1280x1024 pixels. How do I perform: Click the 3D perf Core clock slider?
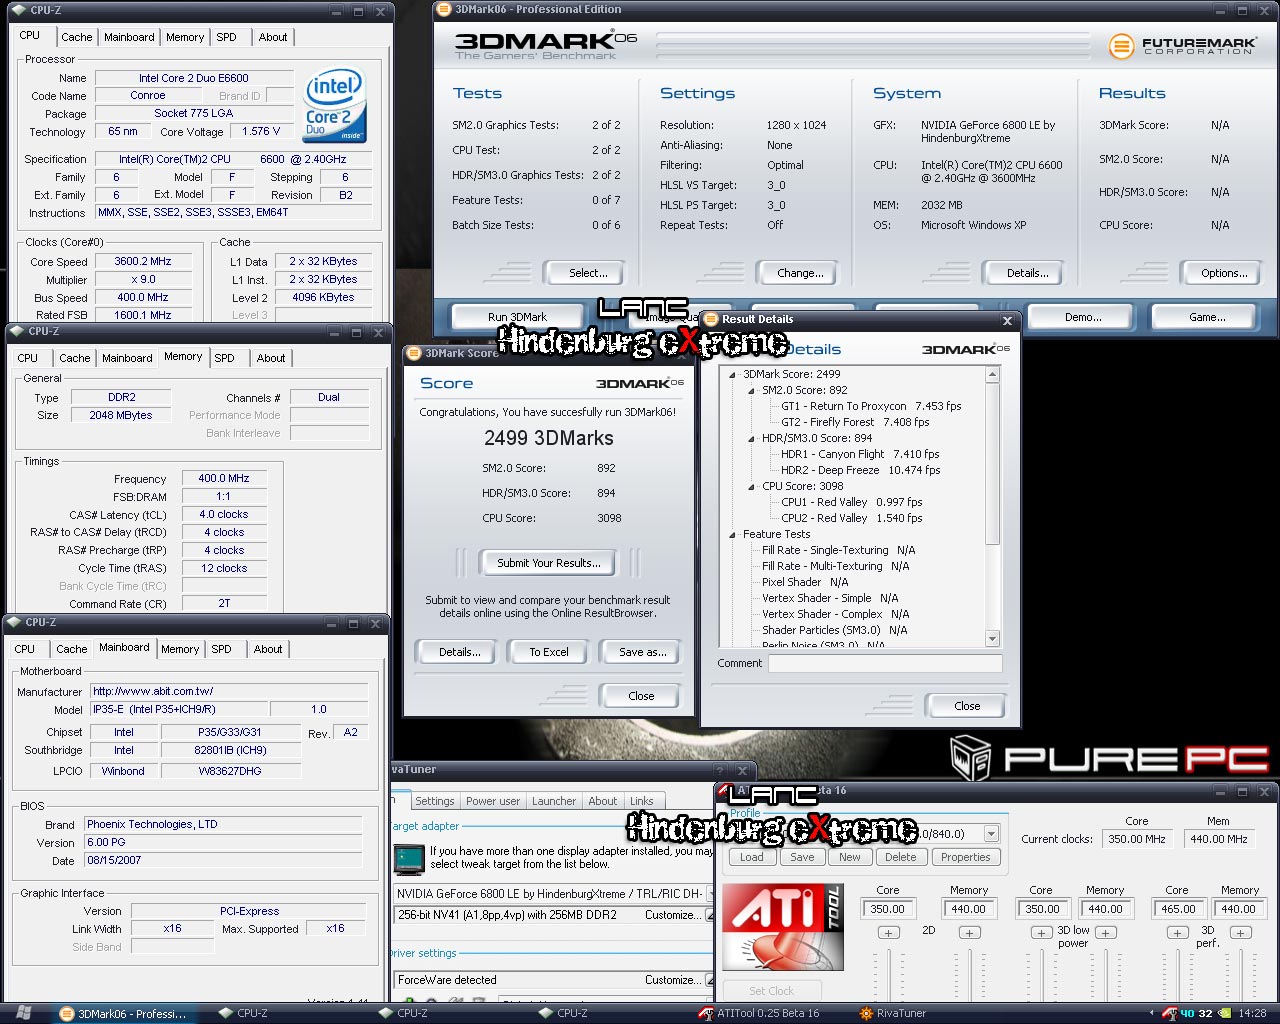pos(1177,975)
